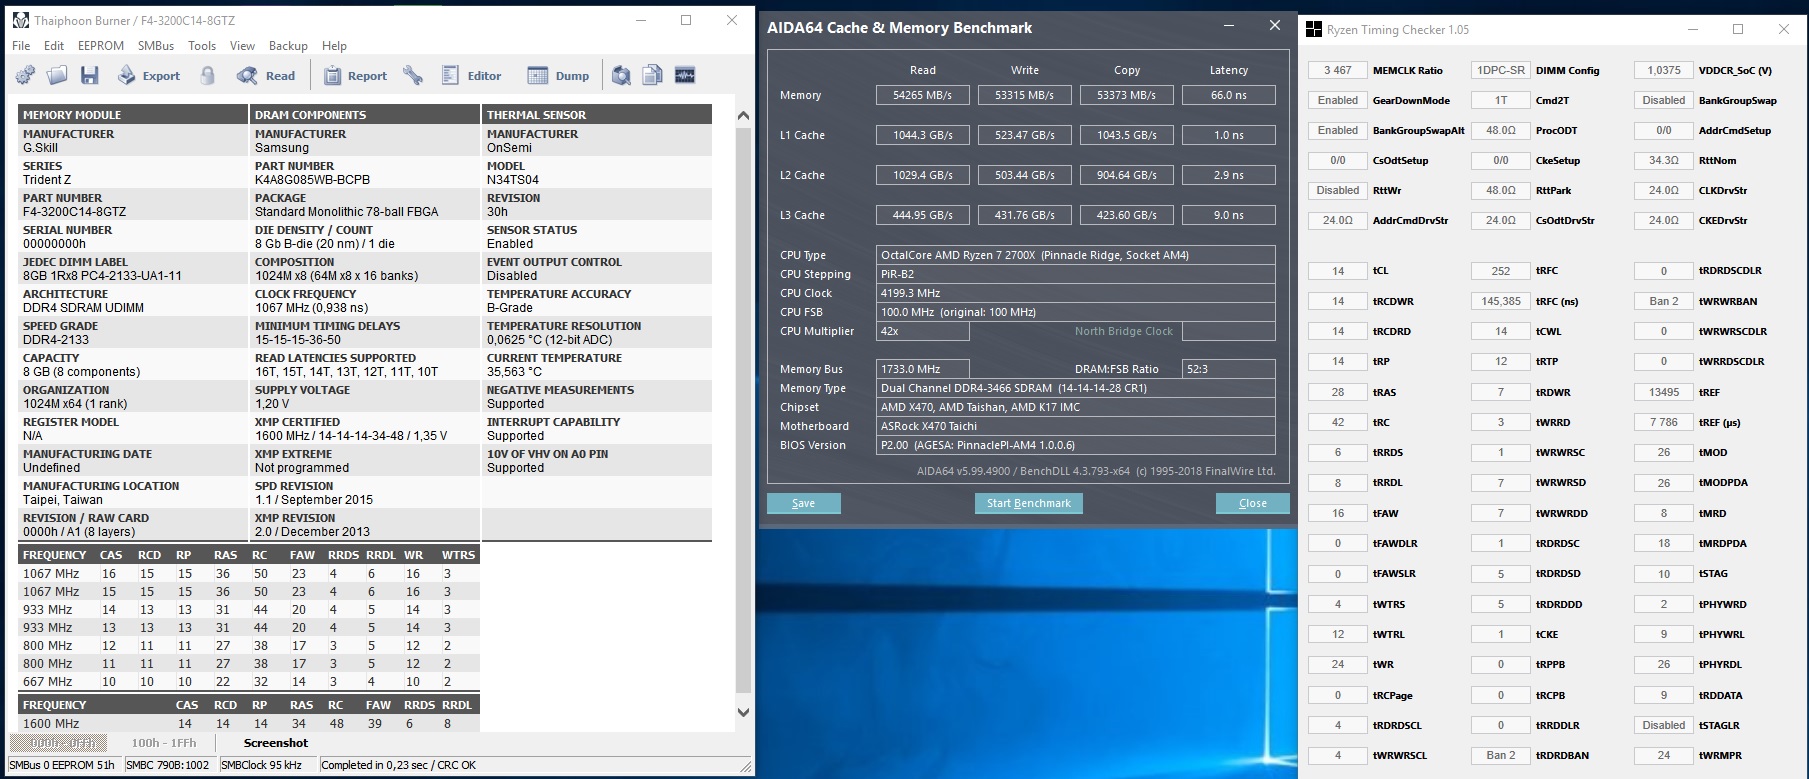1809x779 pixels.
Task: Click the floppy disk save icon
Action: (x=90, y=75)
